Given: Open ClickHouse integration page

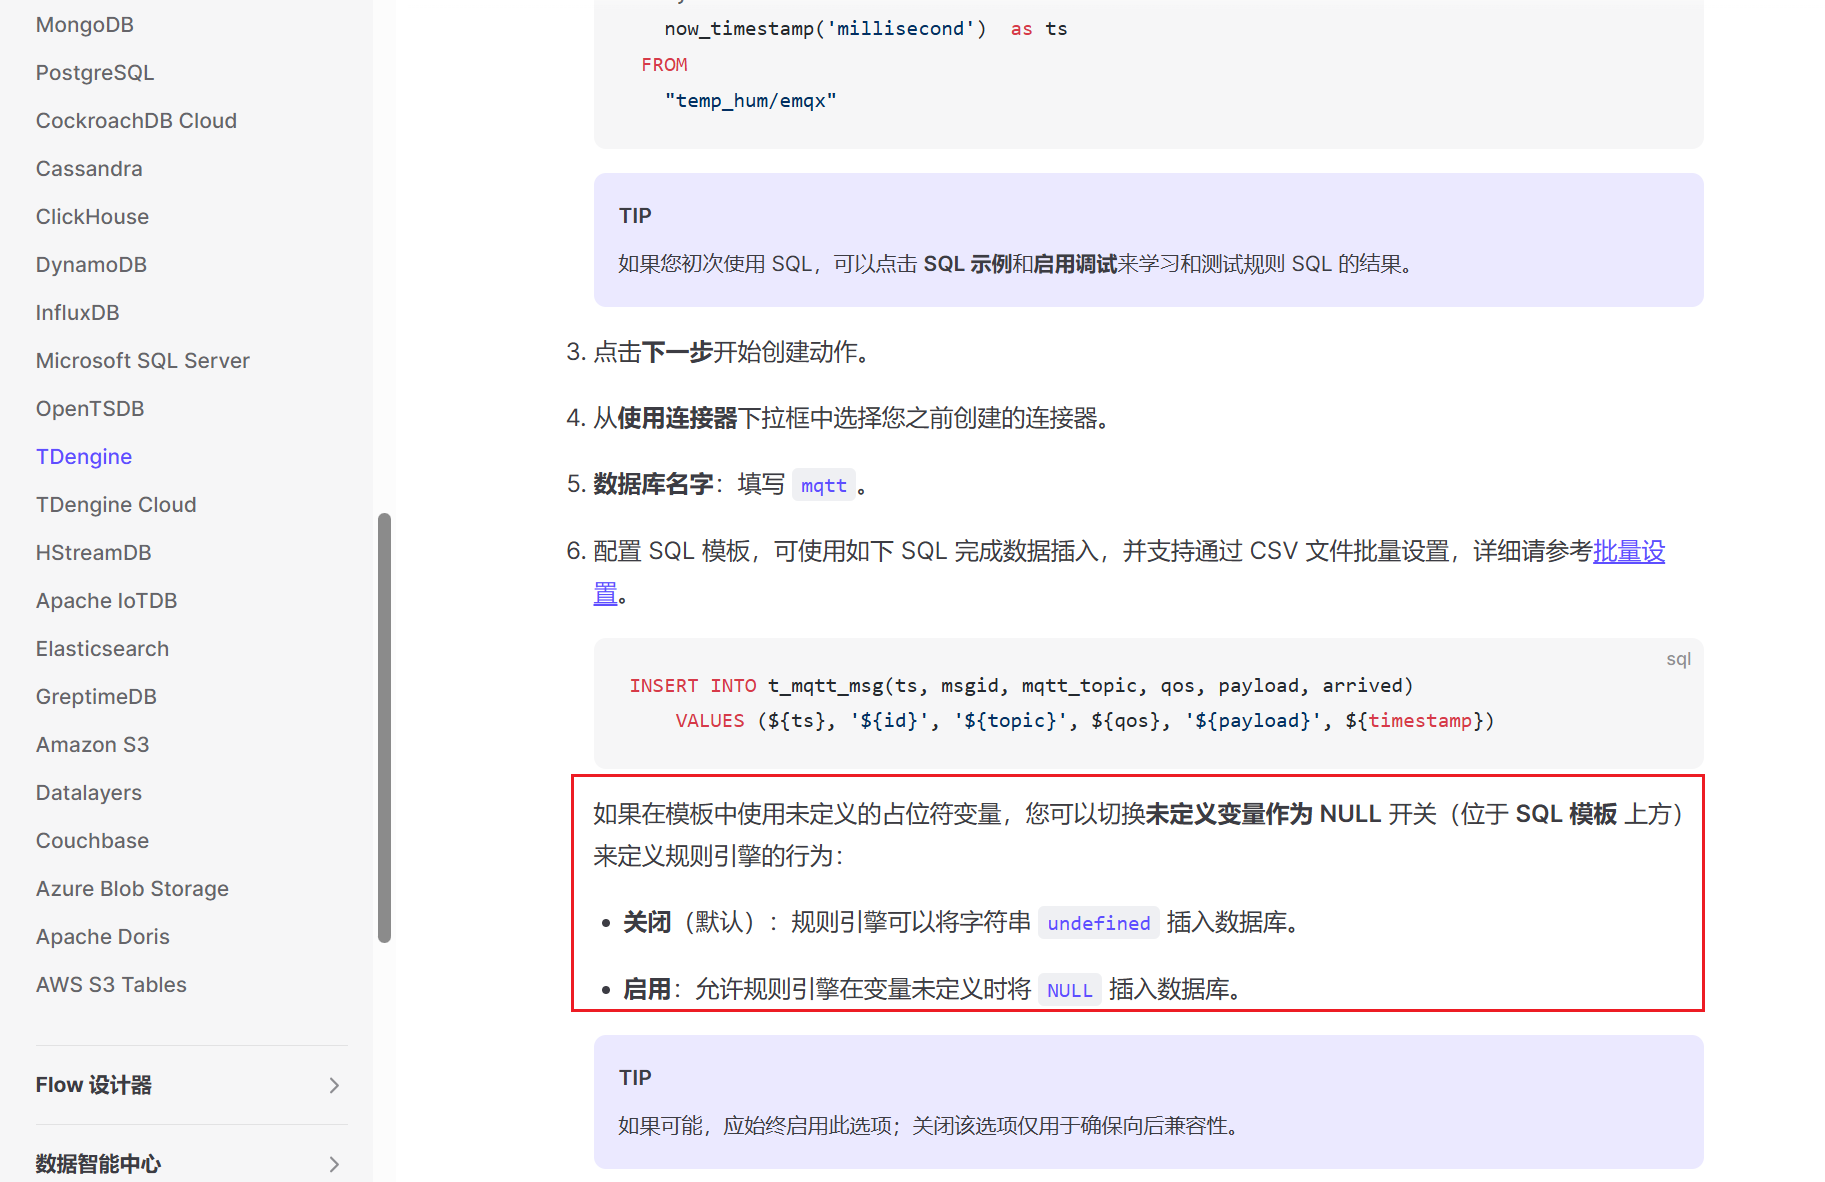Looking at the screenshot, I should coord(92,217).
